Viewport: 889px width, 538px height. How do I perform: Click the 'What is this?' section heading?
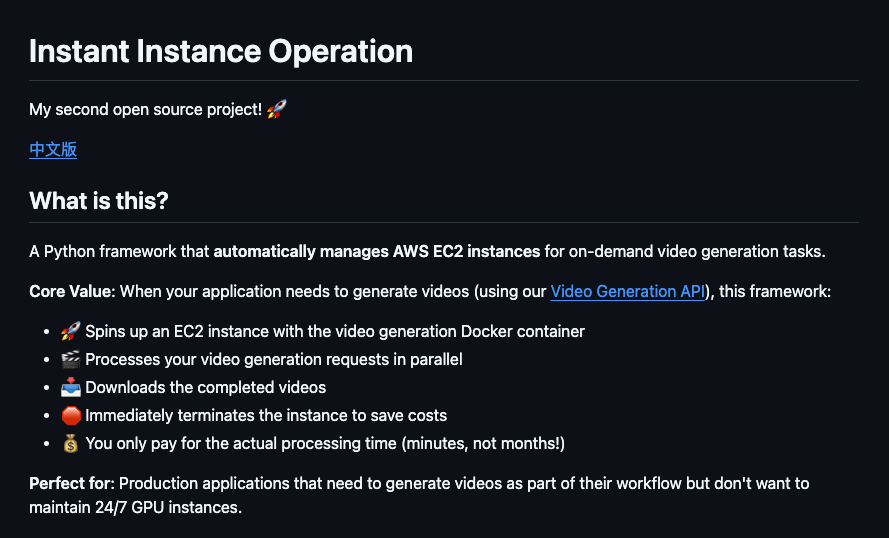coord(99,201)
